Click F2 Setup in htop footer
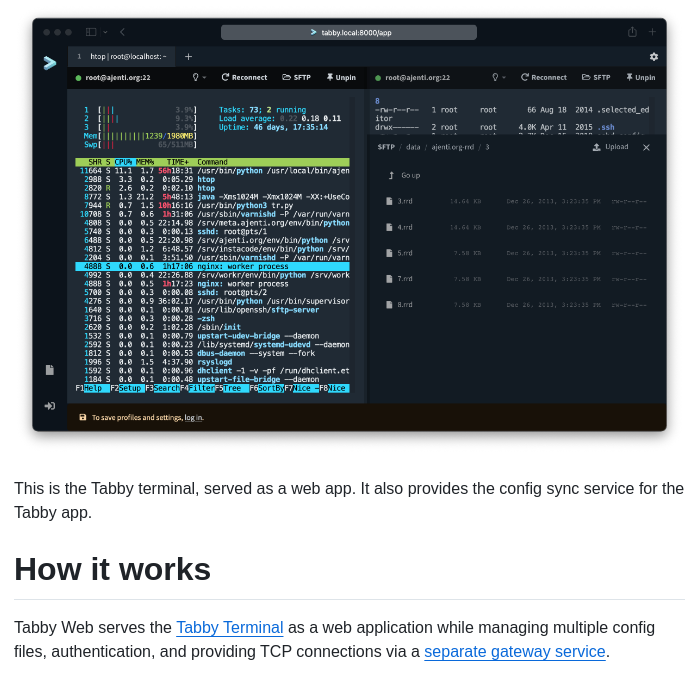Screen dimensions: 694x675 pyautogui.click(x=127, y=388)
